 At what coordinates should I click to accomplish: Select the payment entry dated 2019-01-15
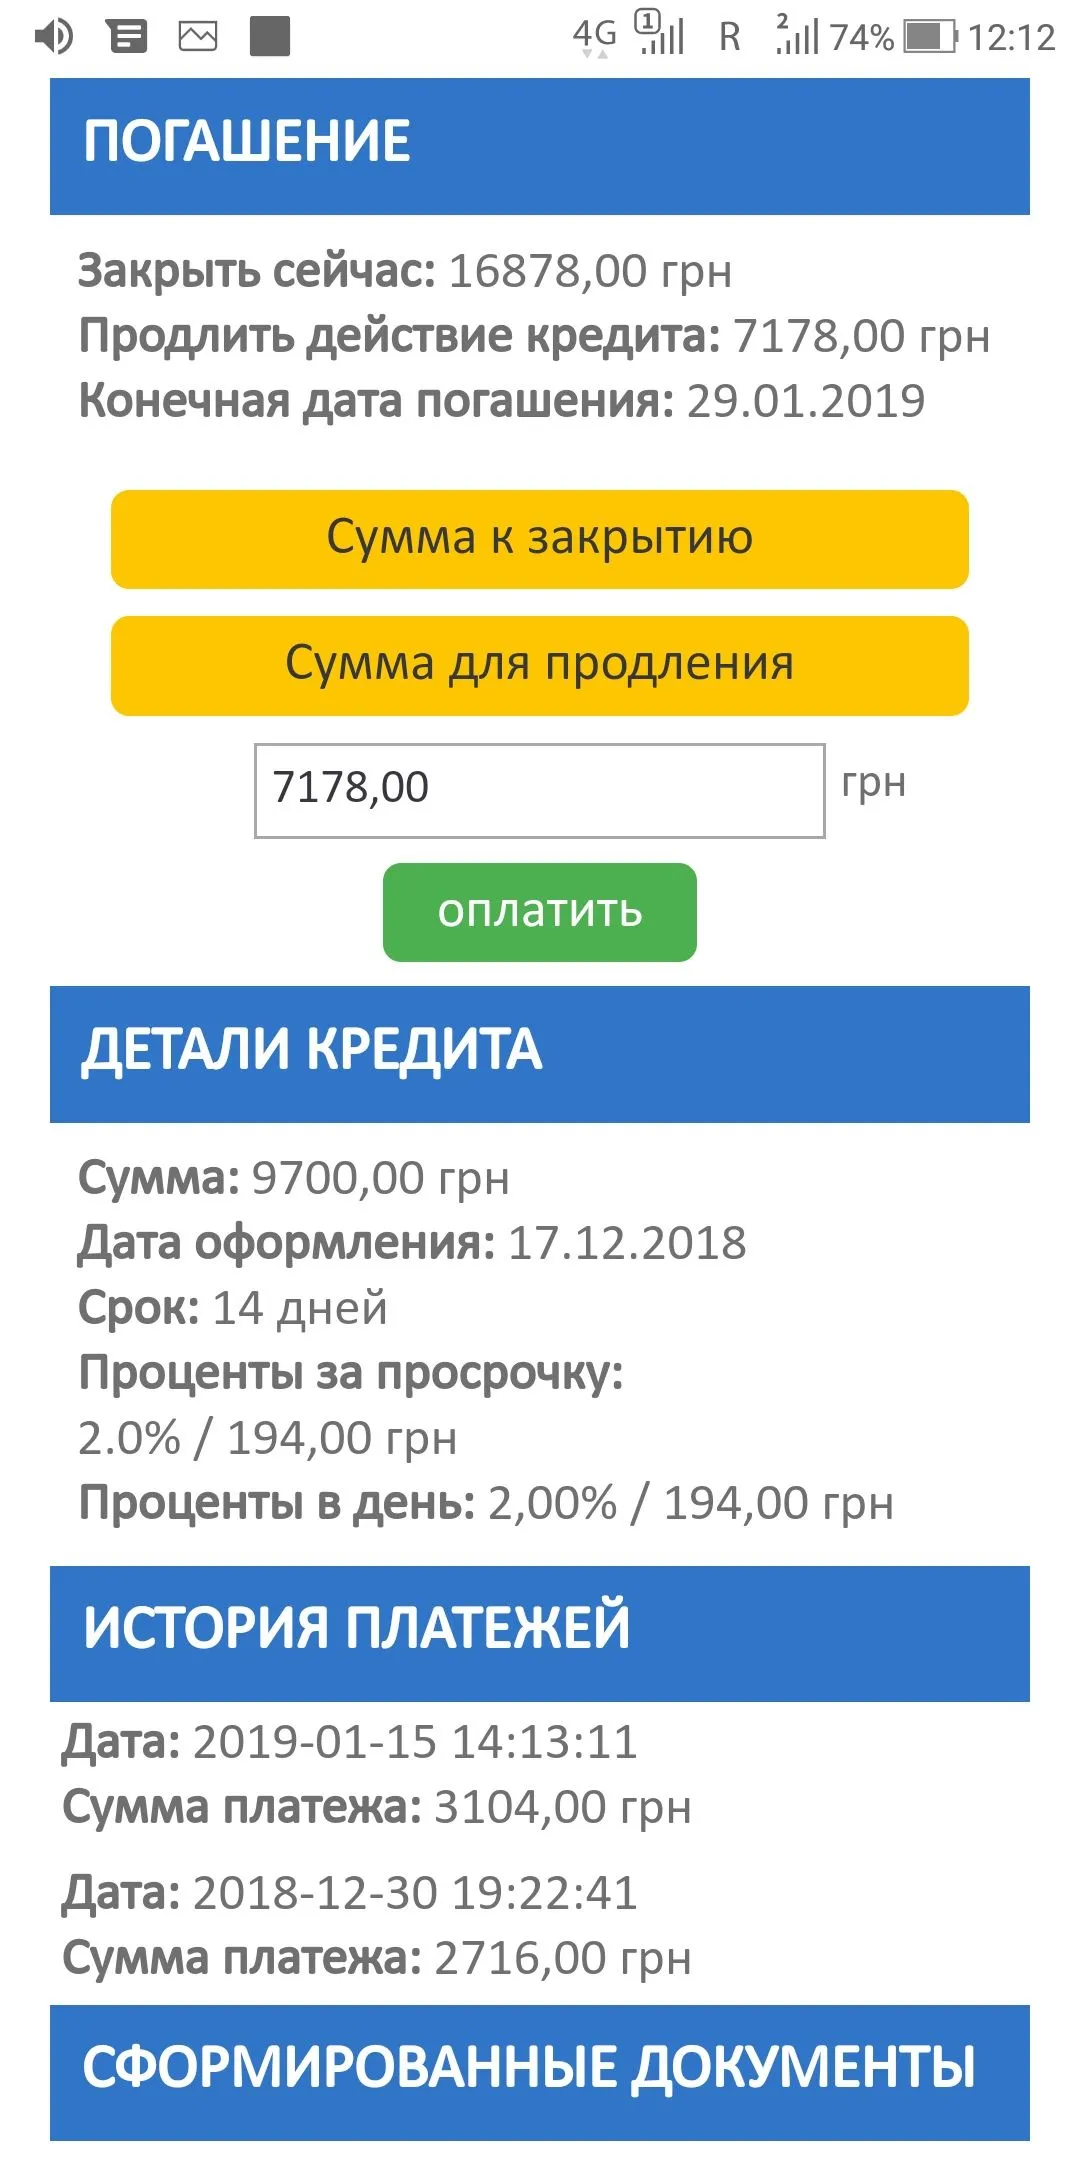377,1775
